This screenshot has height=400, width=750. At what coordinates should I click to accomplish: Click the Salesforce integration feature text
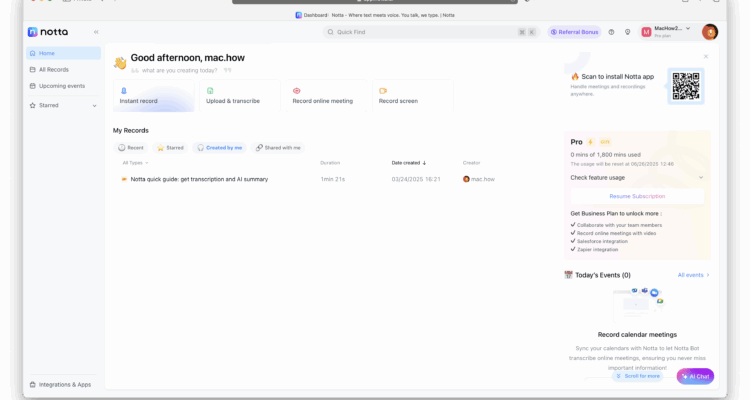[602, 241]
